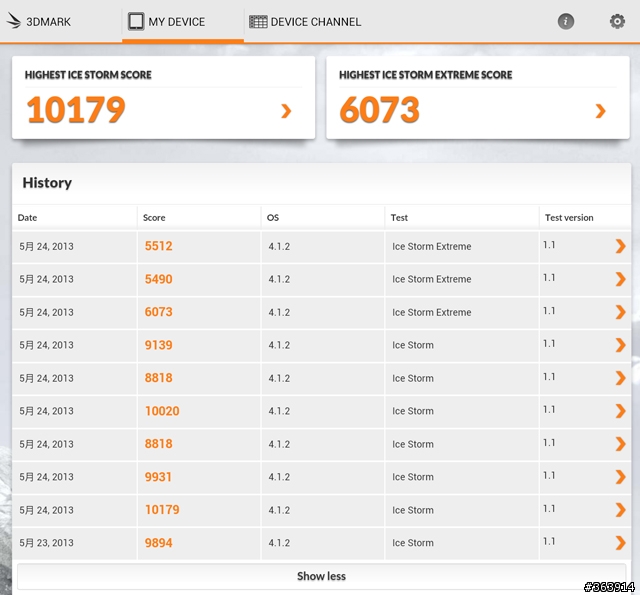Select score 9139 in history
This screenshot has height=595, width=640.
coord(158,345)
